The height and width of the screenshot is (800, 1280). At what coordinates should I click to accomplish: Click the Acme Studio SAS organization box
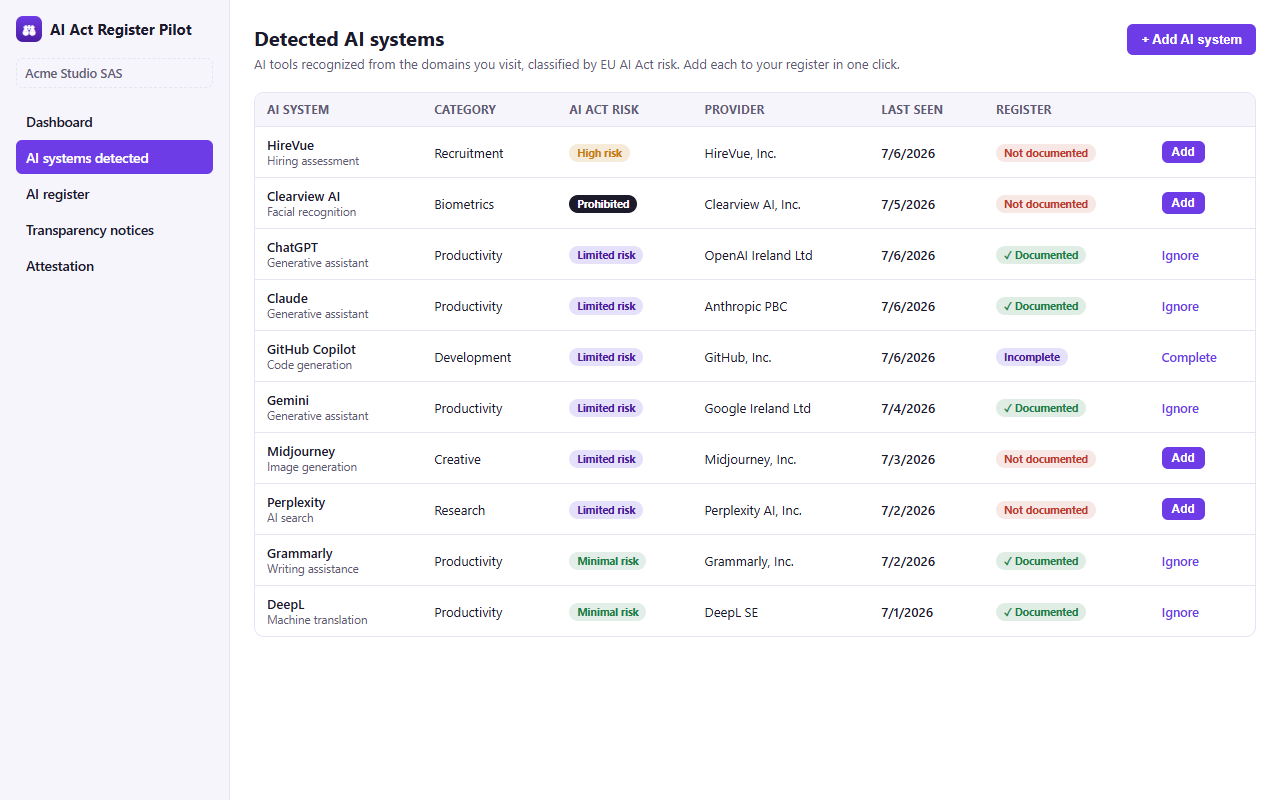pos(114,73)
